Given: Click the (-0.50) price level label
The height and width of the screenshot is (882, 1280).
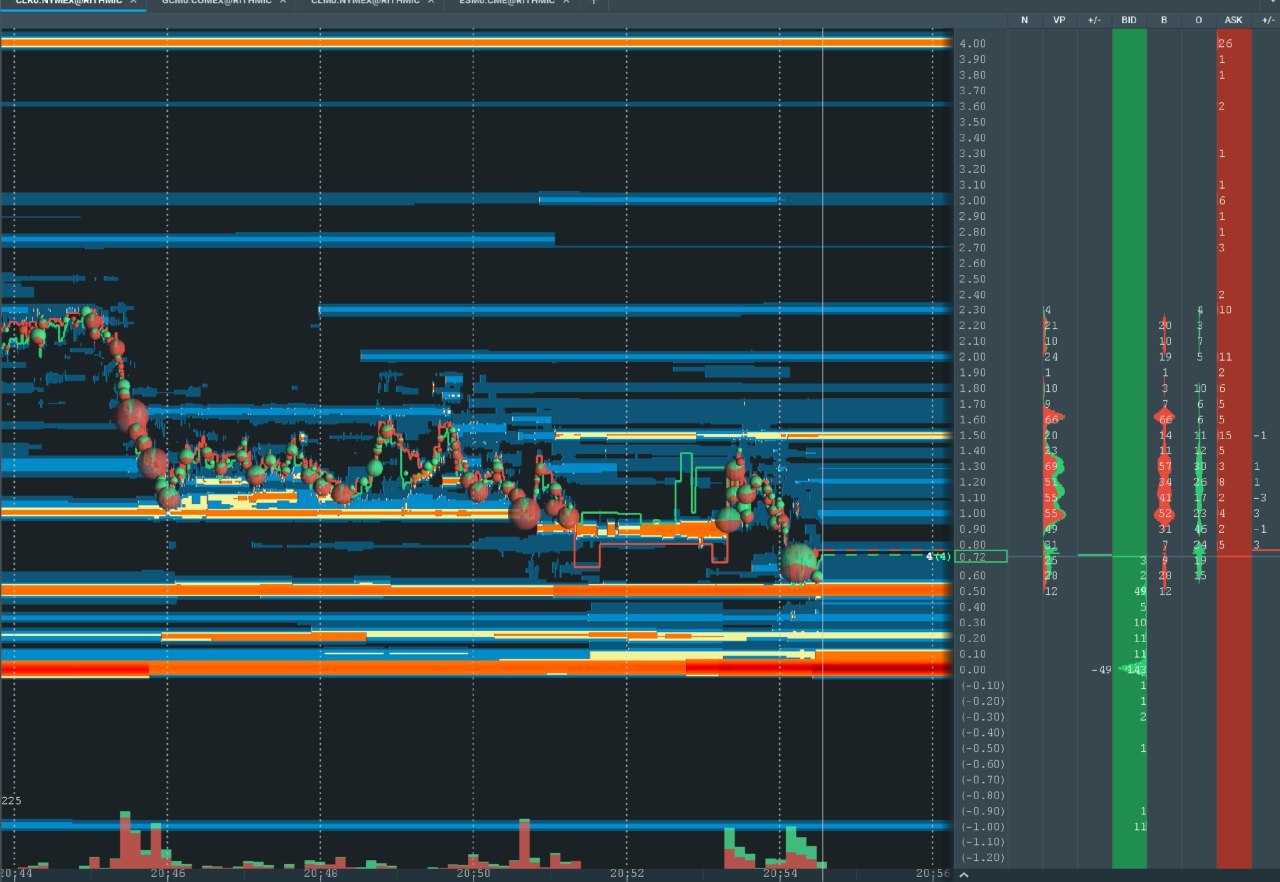Looking at the screenshot, I should (982, 748).
